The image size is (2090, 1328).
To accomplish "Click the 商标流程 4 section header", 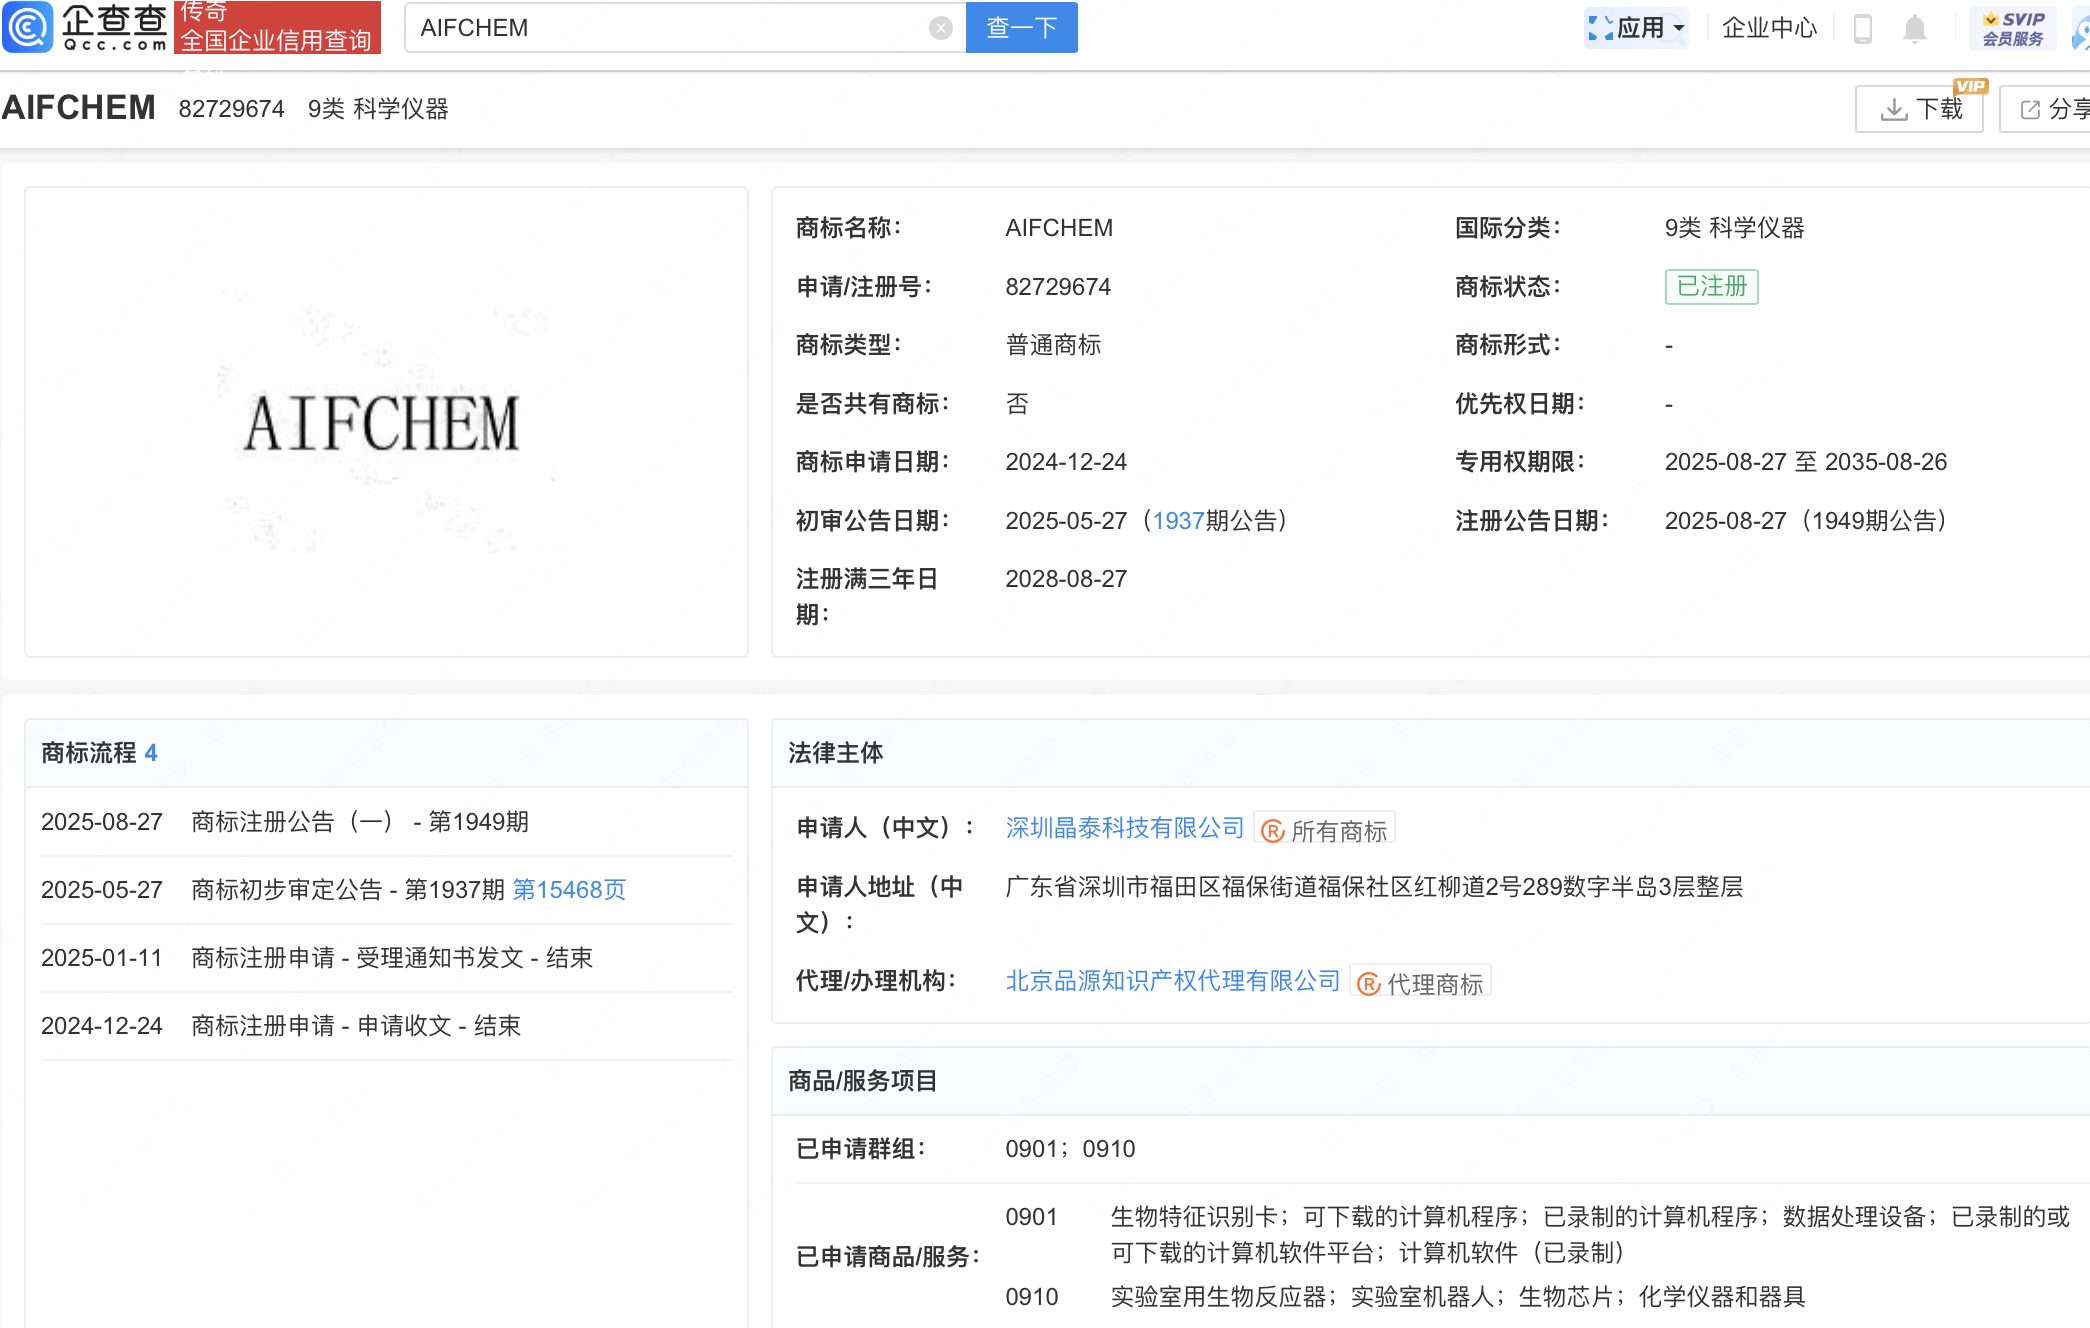I will point(386,753).
